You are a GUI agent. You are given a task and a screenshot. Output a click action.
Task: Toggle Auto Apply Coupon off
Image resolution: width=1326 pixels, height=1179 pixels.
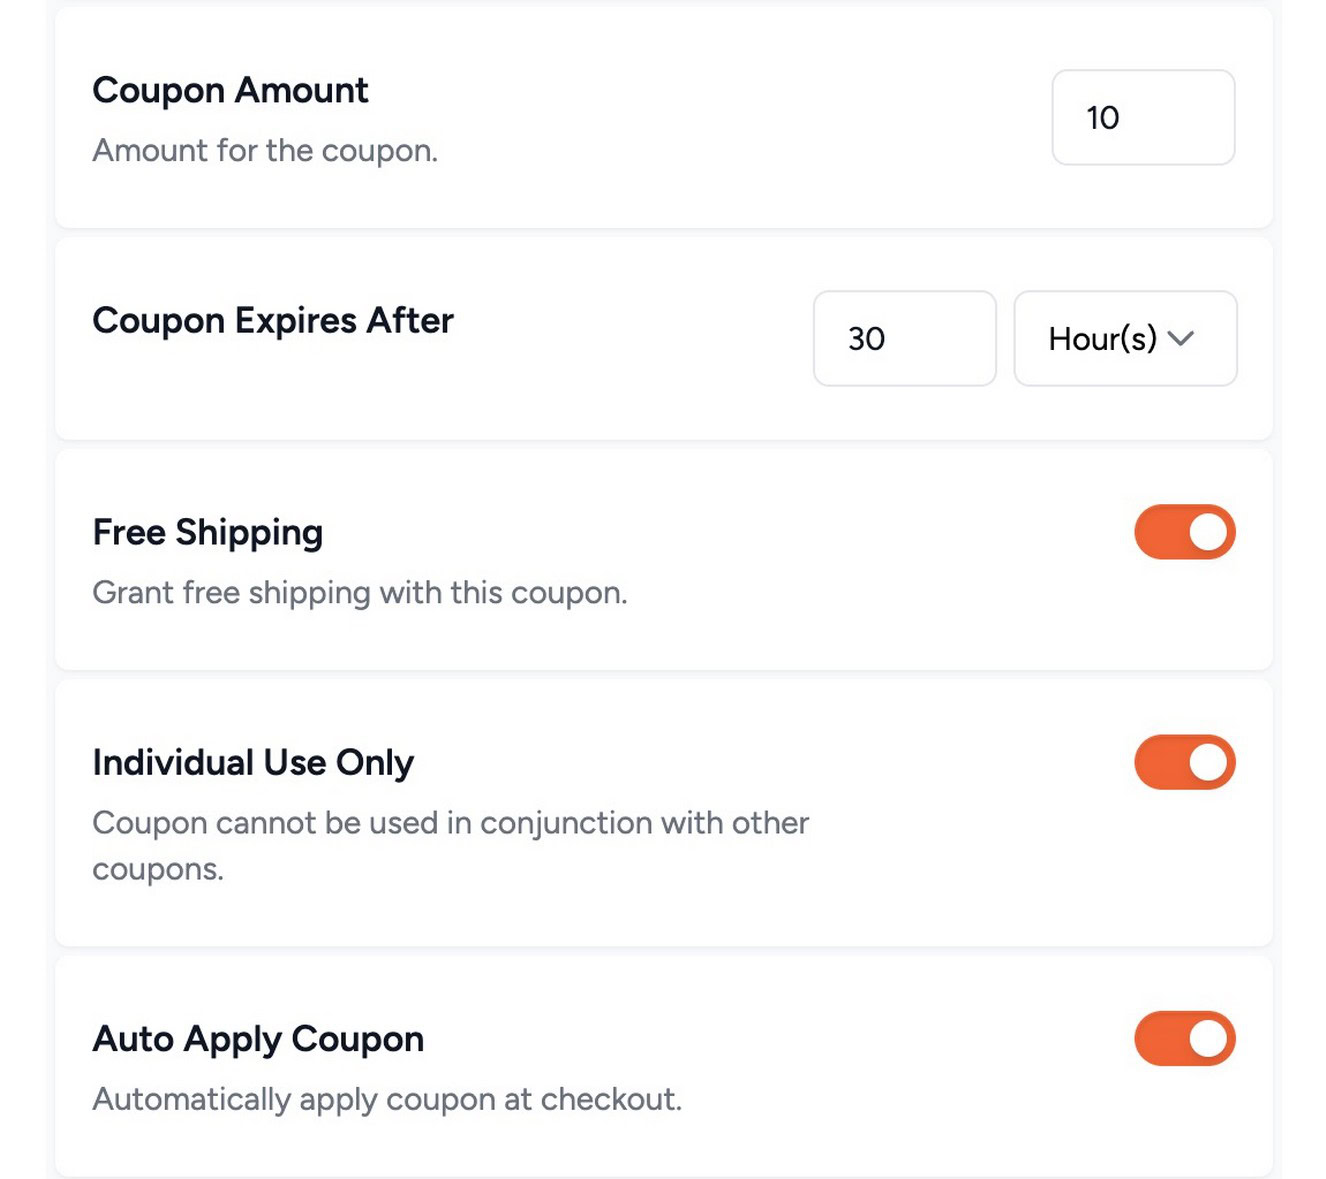pyautogui.click(x=1184, y=1039)
